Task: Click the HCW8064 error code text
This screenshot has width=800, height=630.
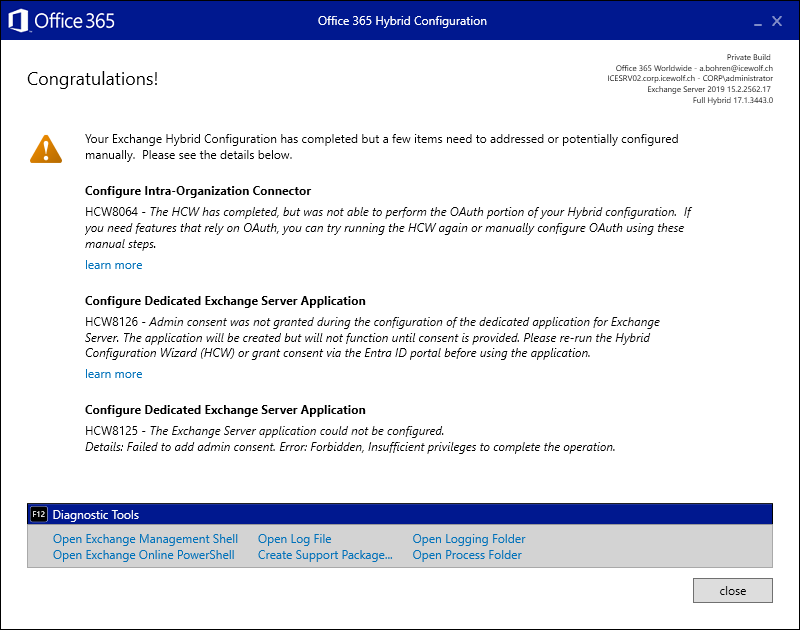Action: [x=111, y=212]
